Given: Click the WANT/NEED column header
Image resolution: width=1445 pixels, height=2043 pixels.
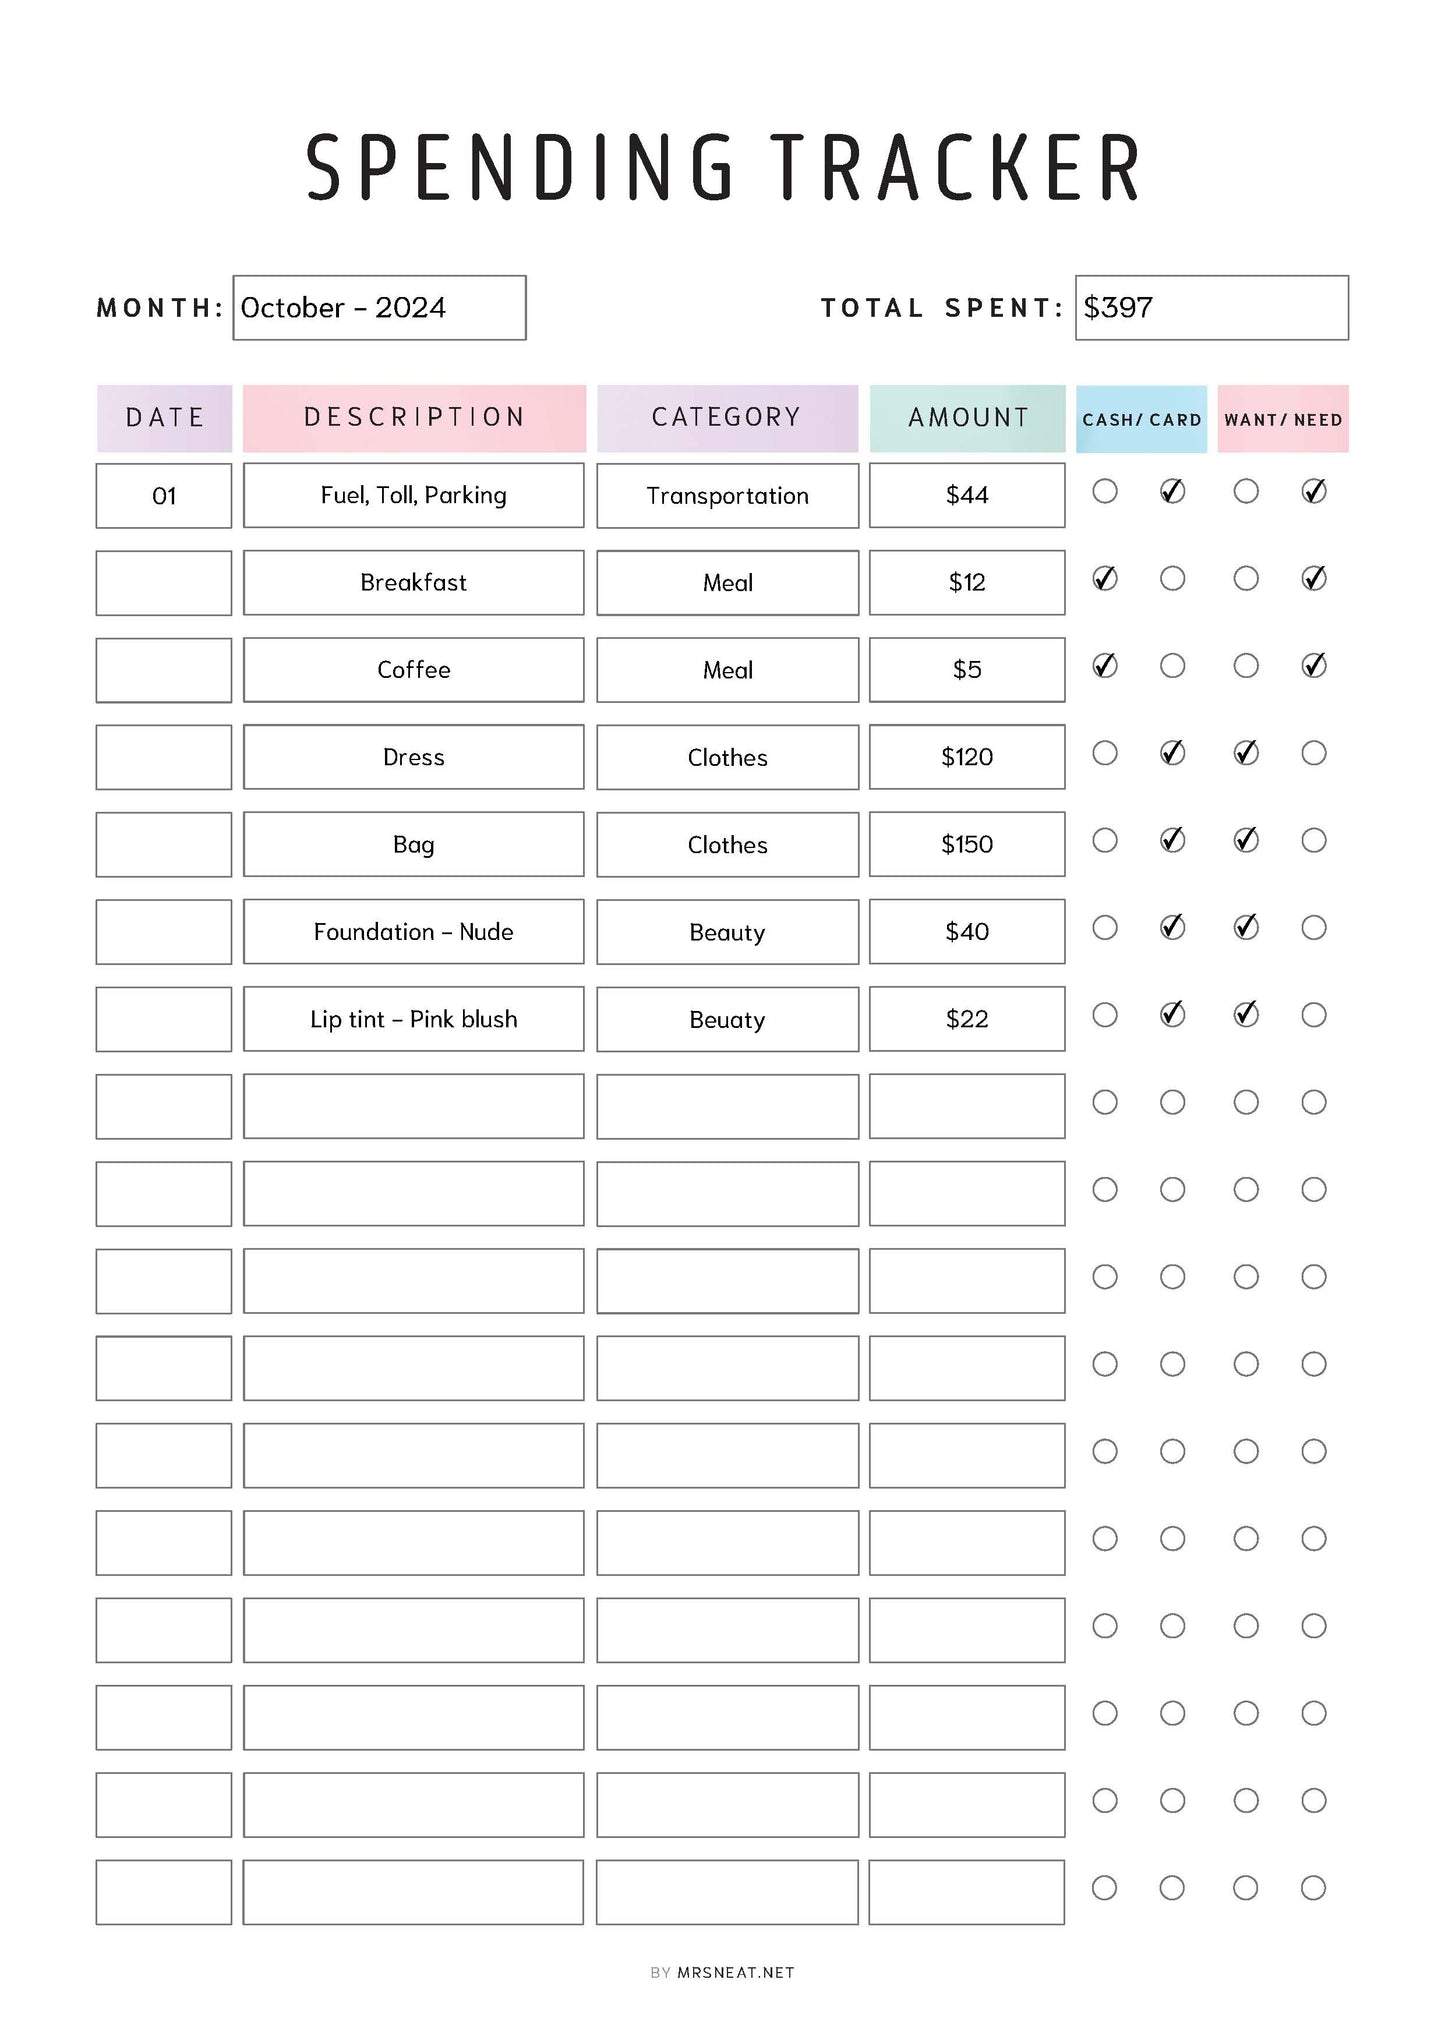Looking at the screenshot, I should tap(1282, 419).
